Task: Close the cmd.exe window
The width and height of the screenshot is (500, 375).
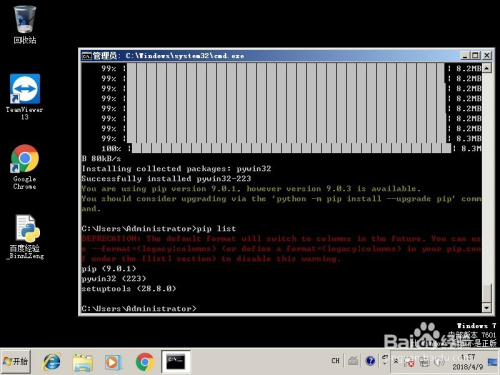Action: [x=487, y=55]
